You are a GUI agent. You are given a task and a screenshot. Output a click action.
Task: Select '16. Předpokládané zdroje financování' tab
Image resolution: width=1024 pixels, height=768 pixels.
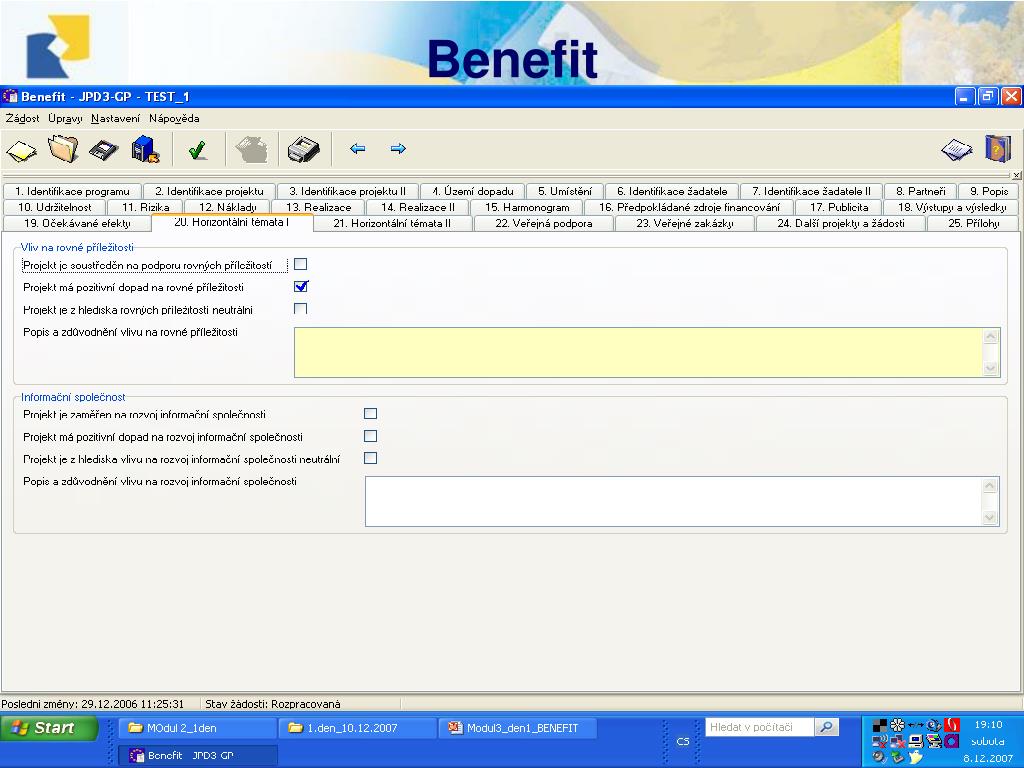pyautogui.click(x=689, y=207)
